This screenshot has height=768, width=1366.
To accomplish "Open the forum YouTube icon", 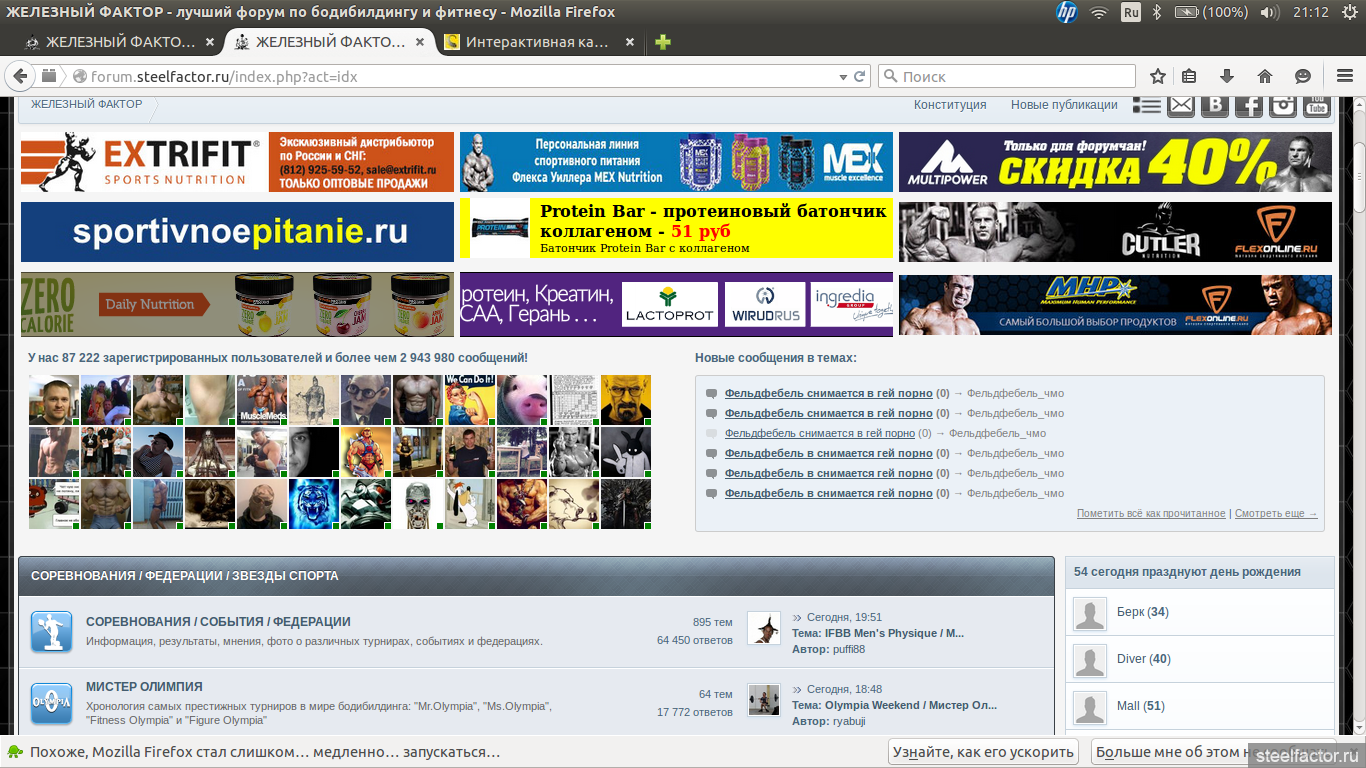I will 1317,105.
